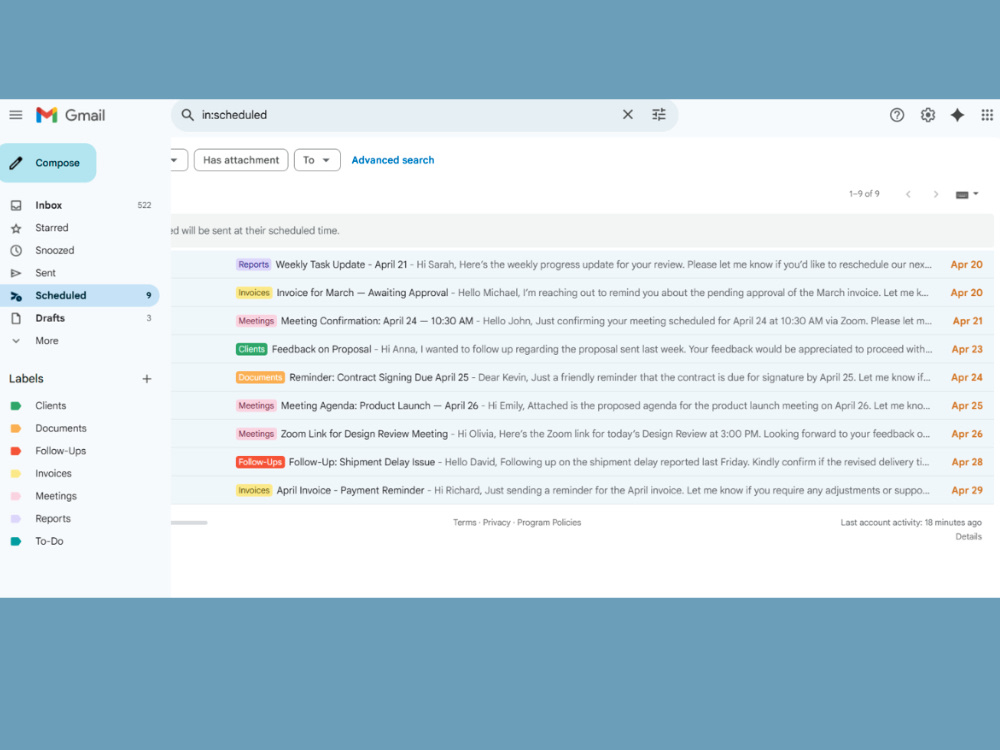
Task: Compose a new email
Action: [48, 163]
